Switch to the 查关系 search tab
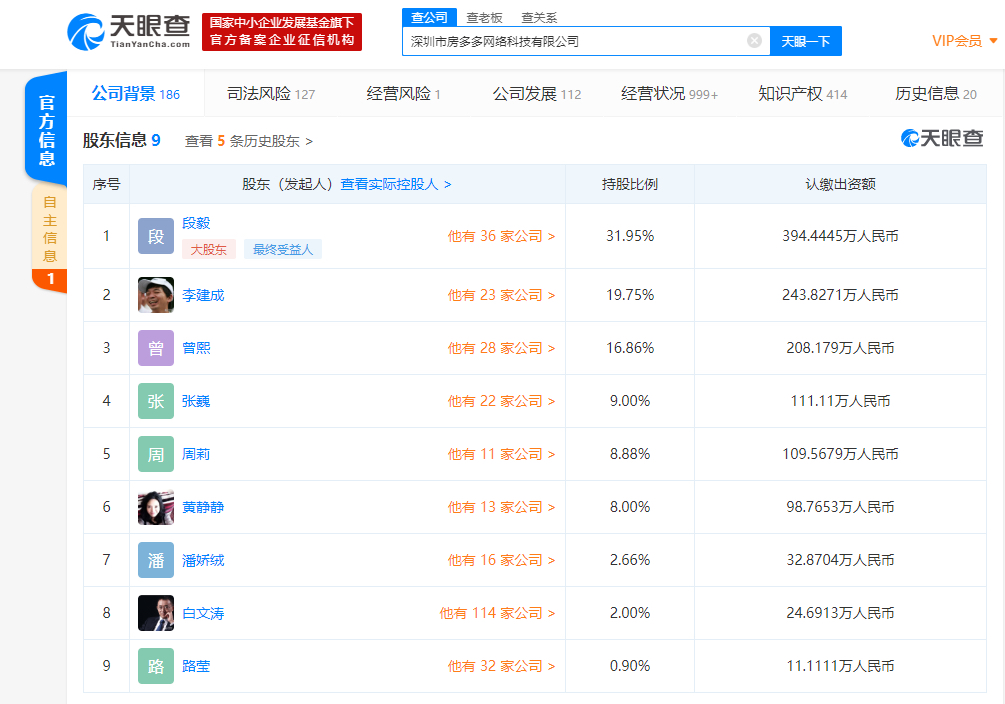Viewport: 1005px width, 704px height. tap(539, 18)
